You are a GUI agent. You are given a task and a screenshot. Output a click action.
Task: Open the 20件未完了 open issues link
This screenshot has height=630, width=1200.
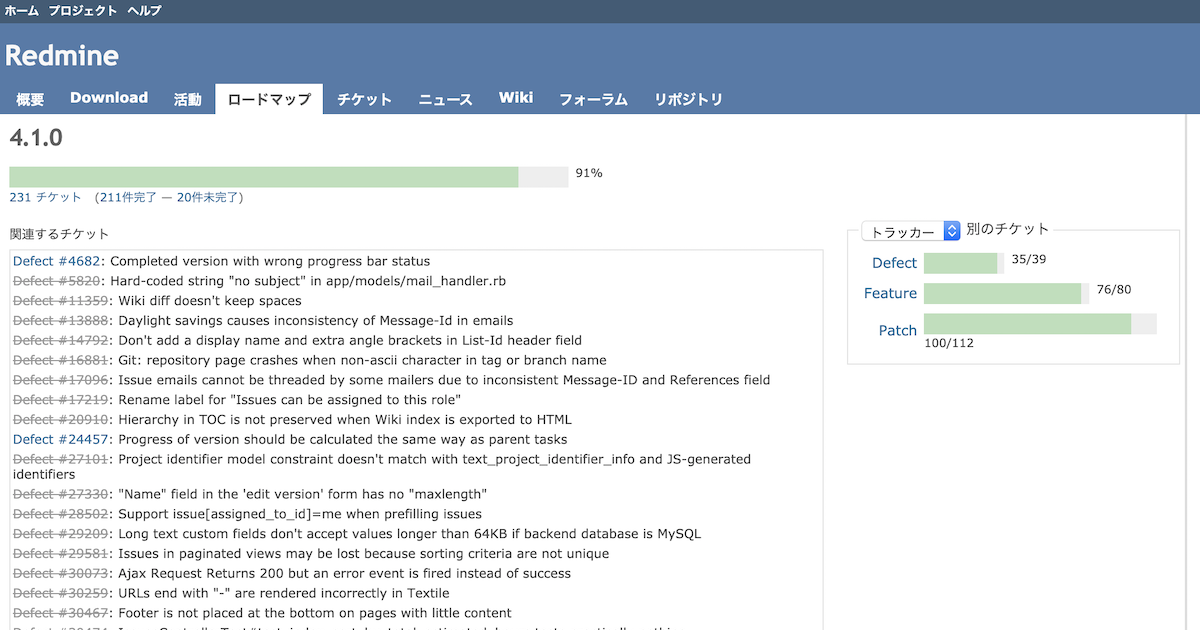point(207,198)
